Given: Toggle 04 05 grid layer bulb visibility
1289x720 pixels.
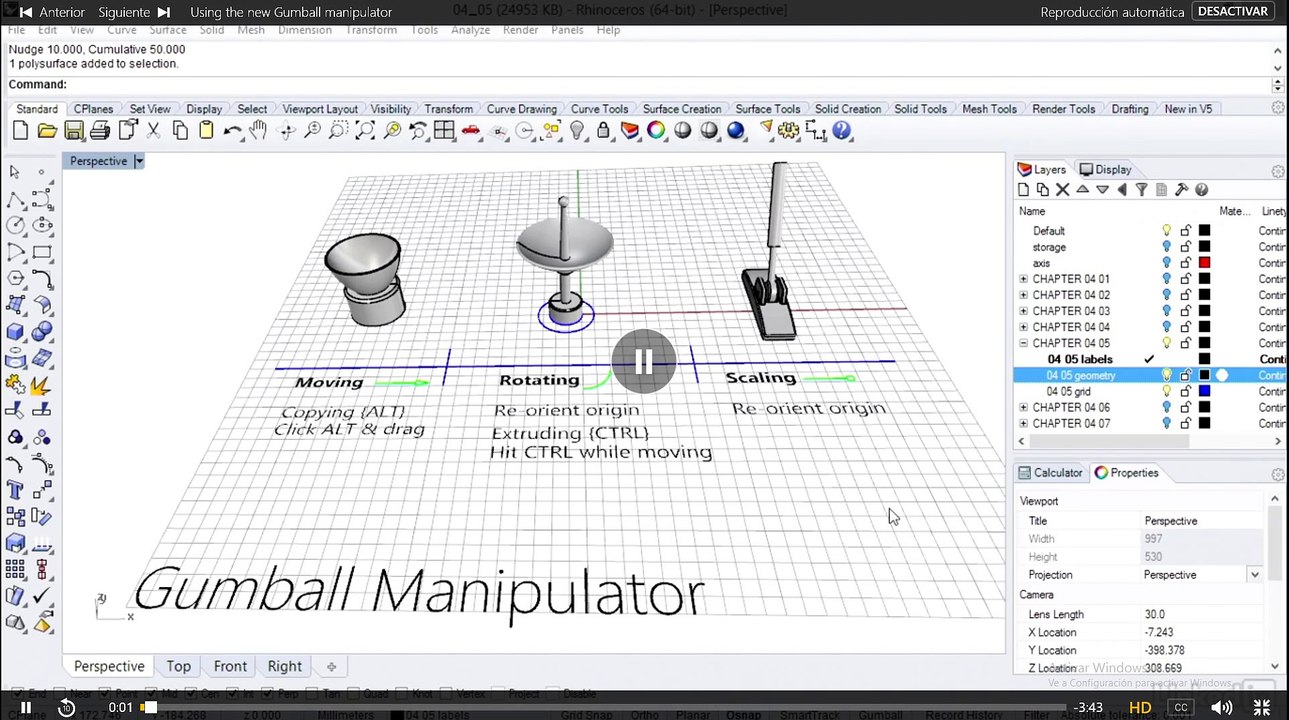Looking at the screenshot, I should click(x=1166, y=391).
